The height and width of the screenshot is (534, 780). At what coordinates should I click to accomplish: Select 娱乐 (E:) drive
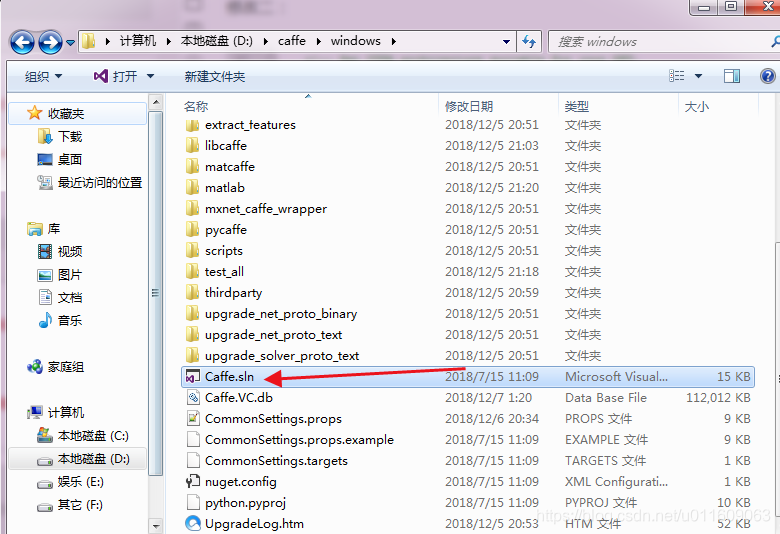(81, 482)
